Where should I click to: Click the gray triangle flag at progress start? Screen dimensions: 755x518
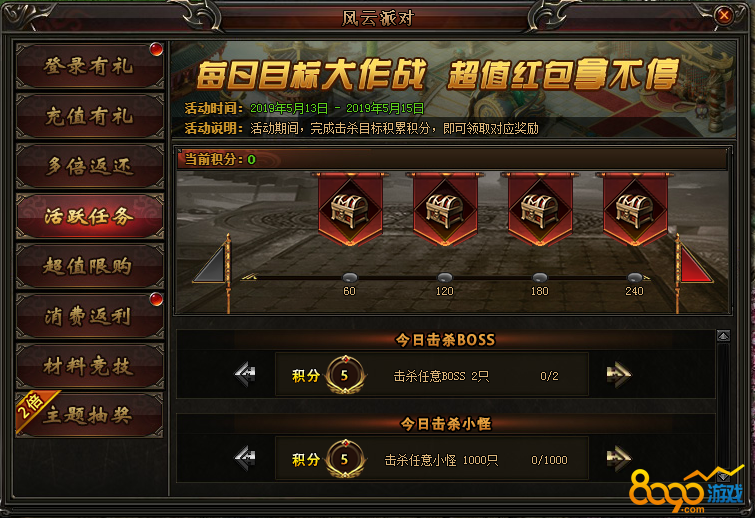pos(209,264)
